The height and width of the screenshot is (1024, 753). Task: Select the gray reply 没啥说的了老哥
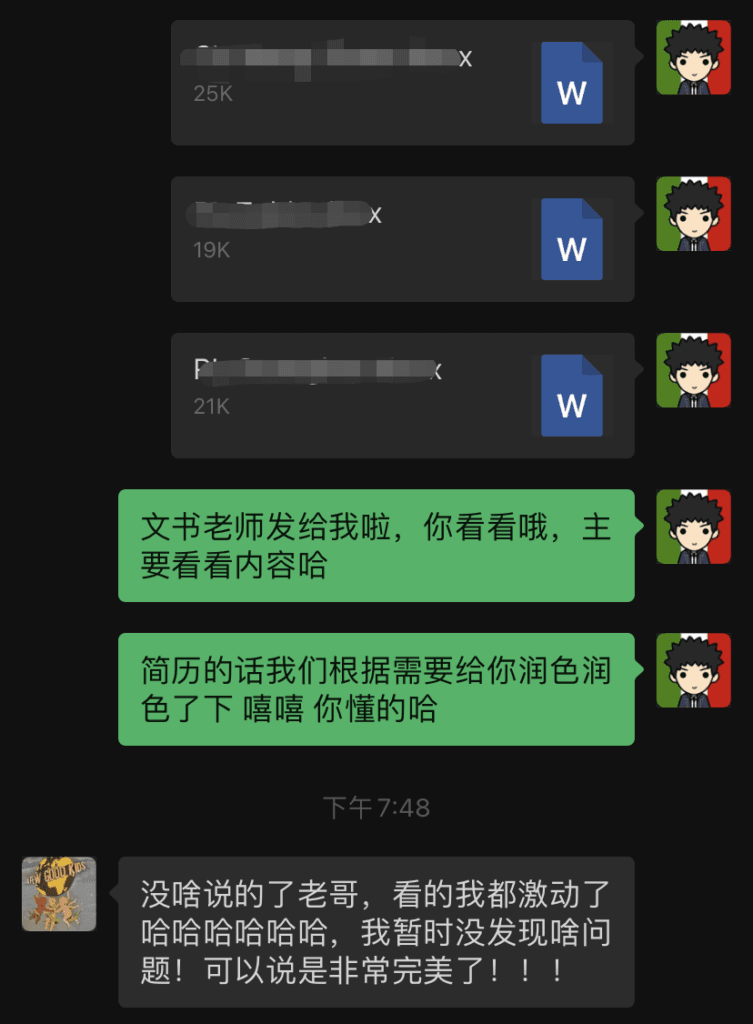[x=376, y=932]
